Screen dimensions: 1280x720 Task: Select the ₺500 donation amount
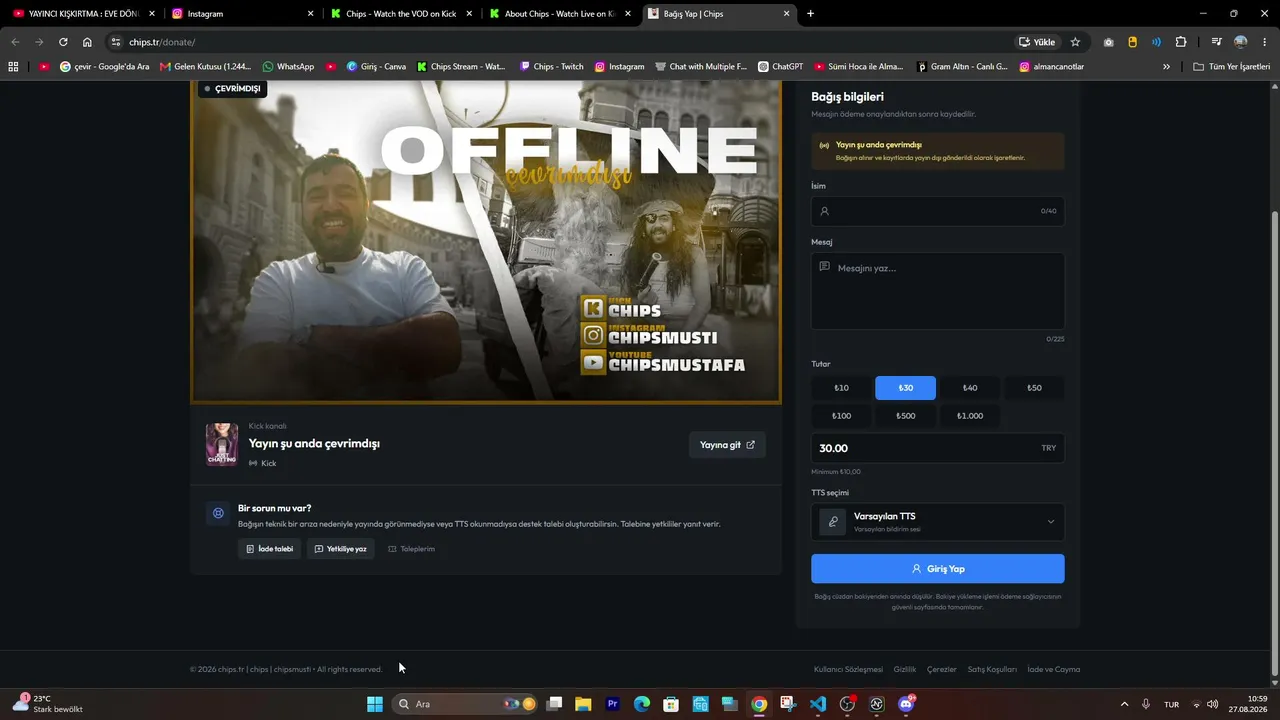[x=905, y=416]
